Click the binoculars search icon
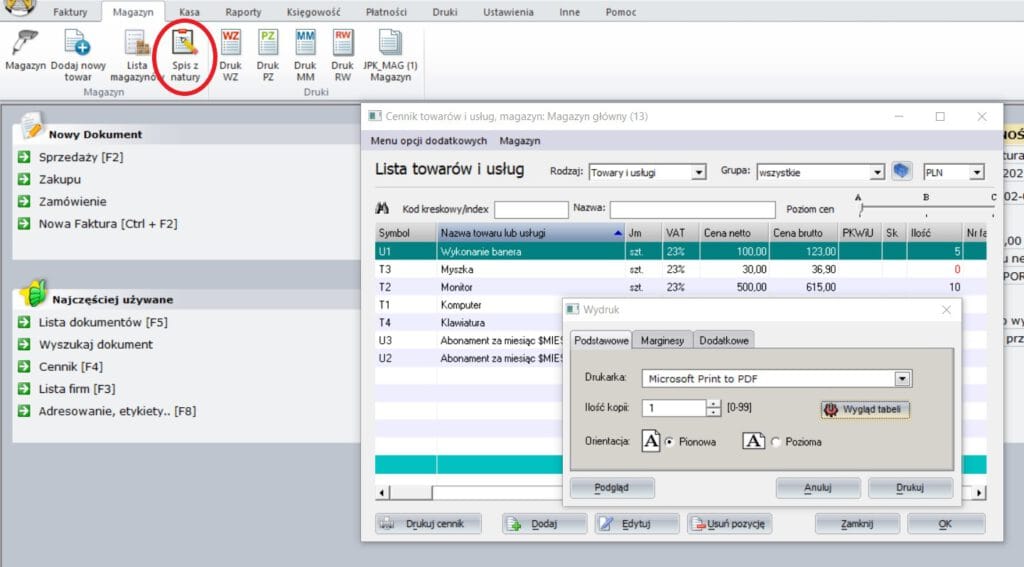 tap(381, 209)
